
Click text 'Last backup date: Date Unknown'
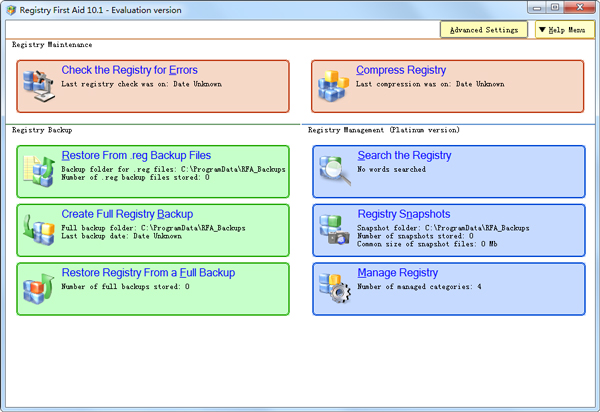[x=122, y=236]
